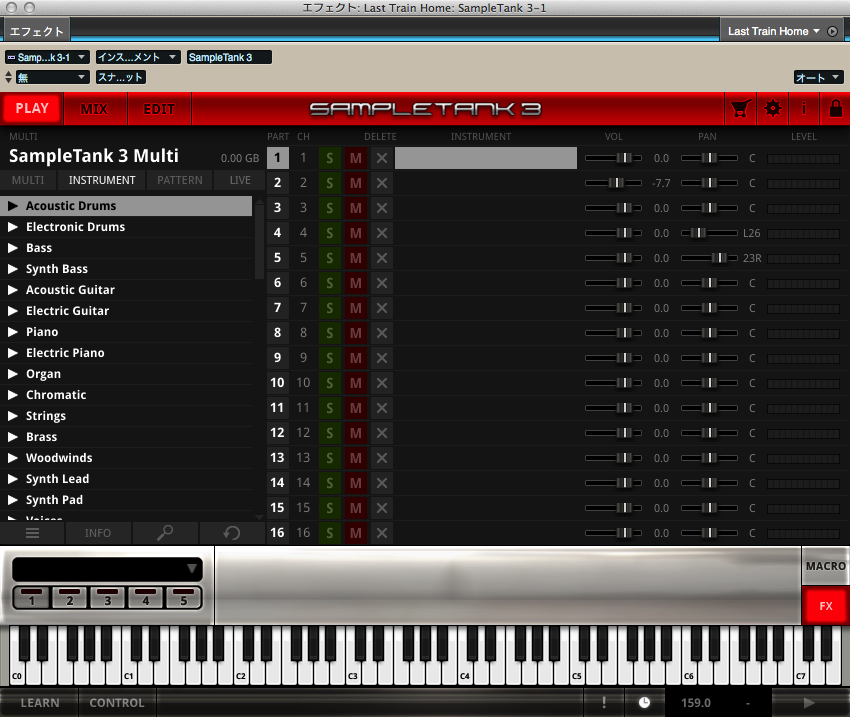Solo part 9
The height and width of the screenshot is (717, 850).
click(x=330, y=358)
